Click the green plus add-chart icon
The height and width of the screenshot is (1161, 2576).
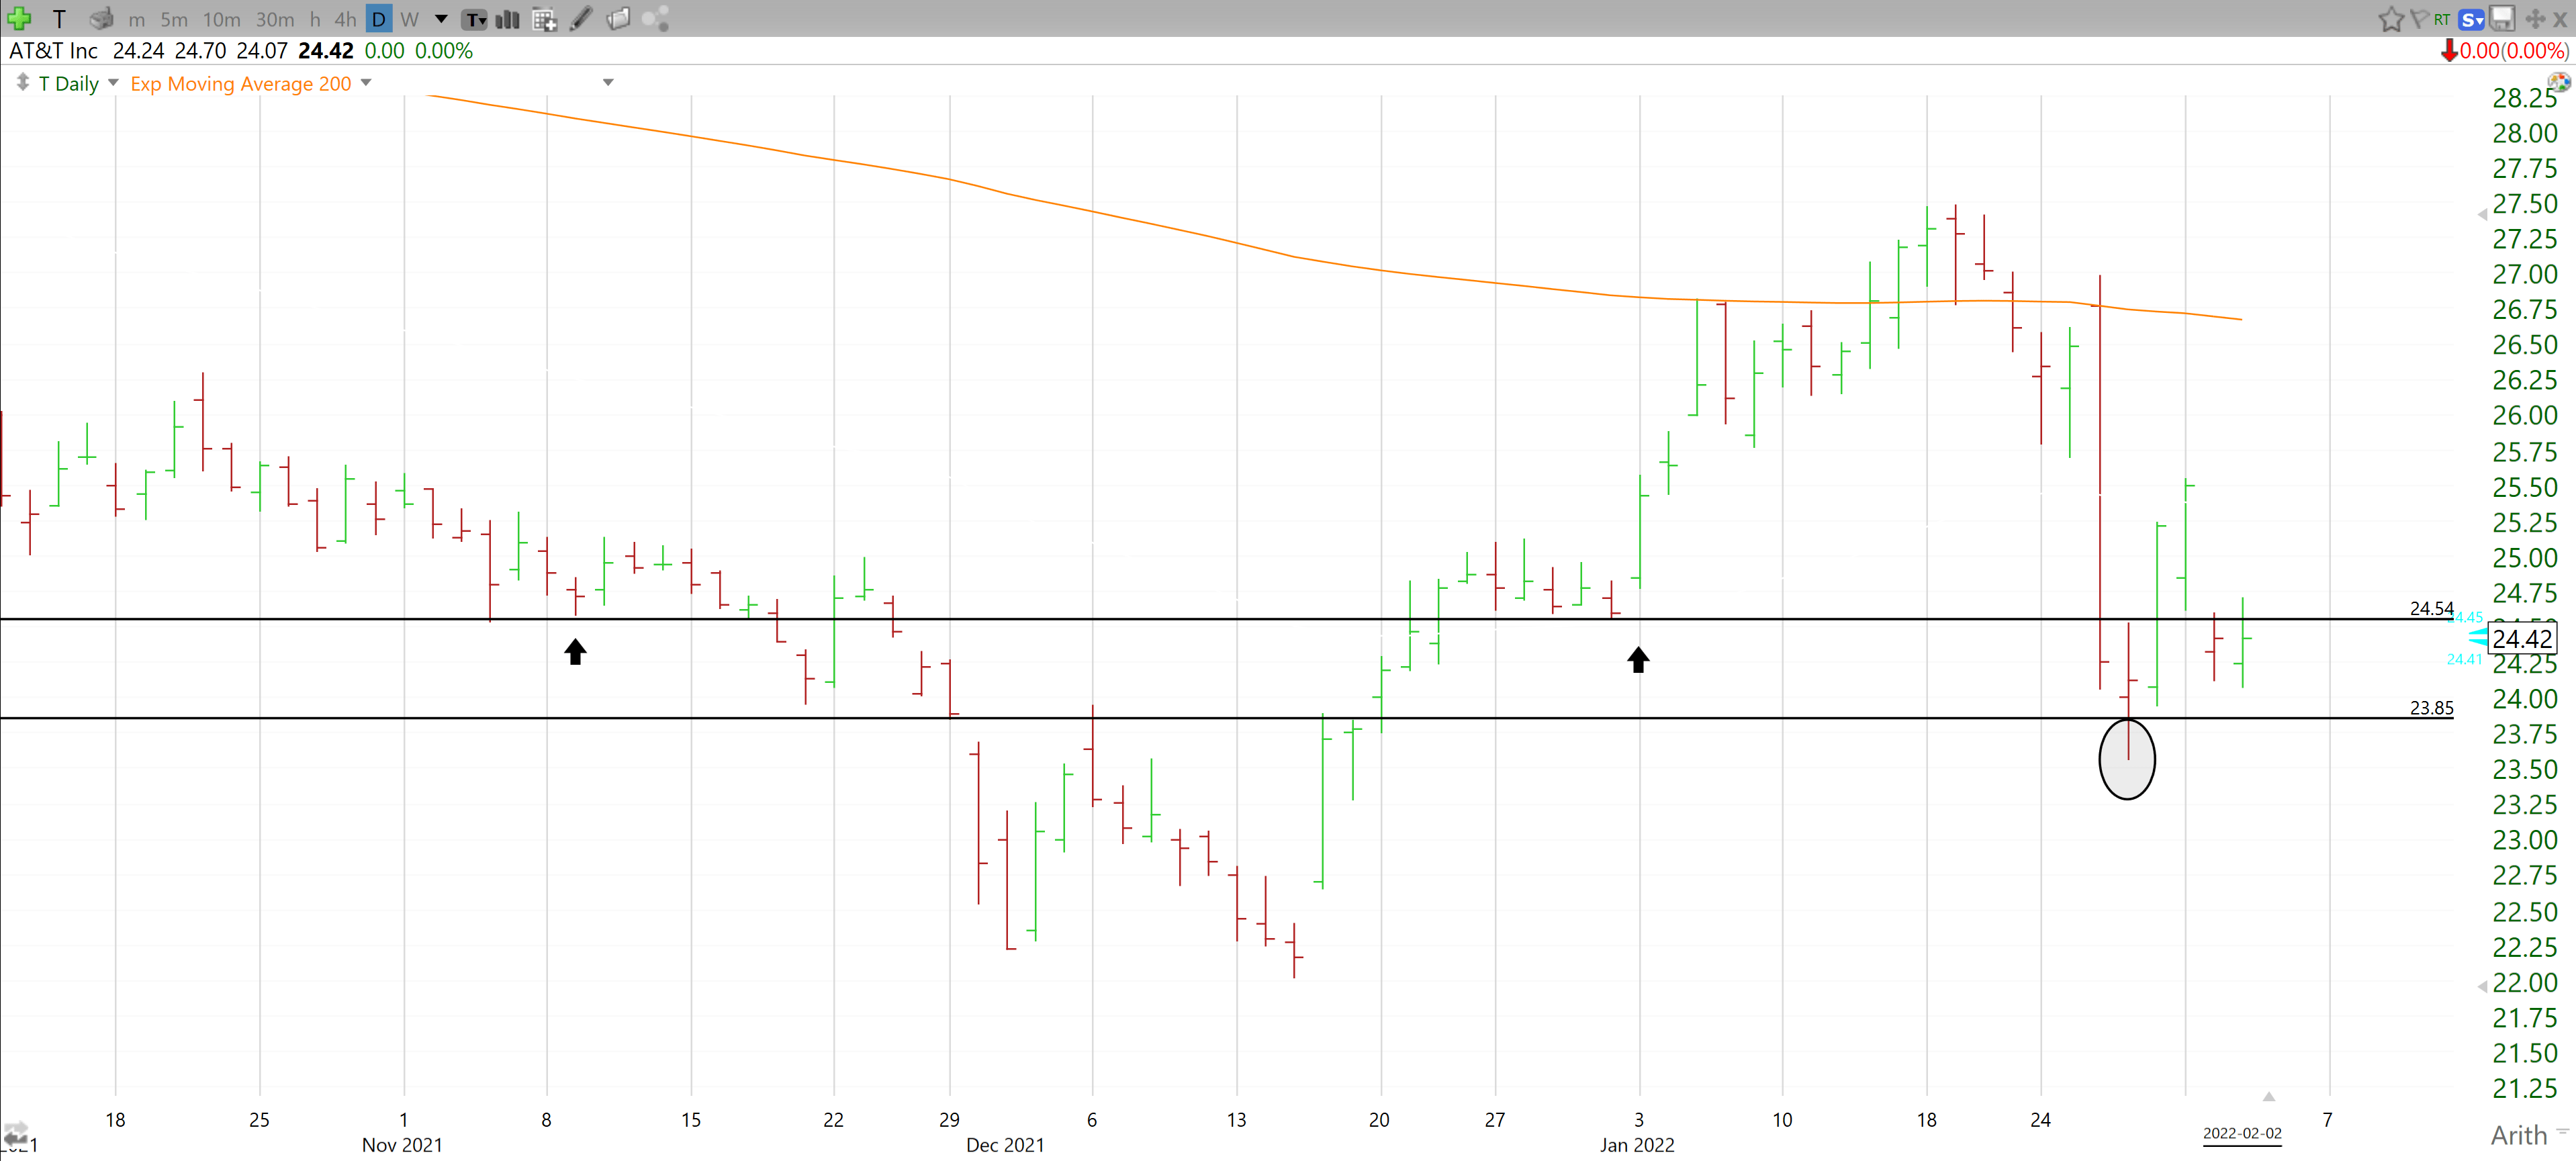click(19, 18)
